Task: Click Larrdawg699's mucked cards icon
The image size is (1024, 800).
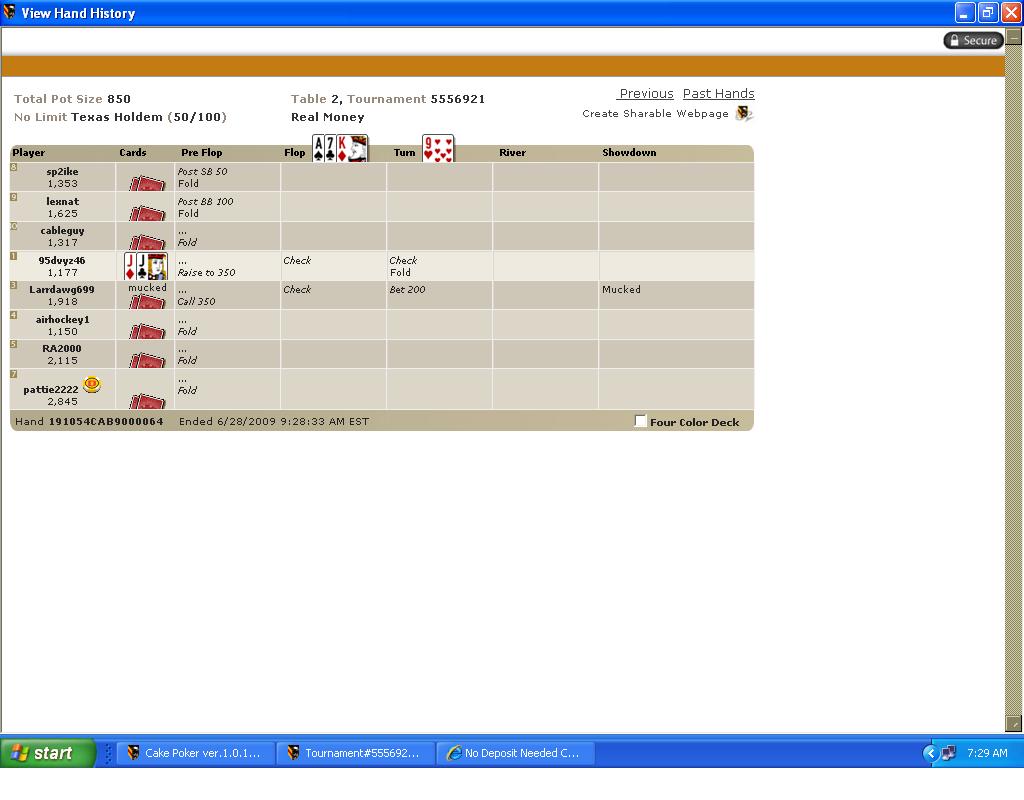Action: (x=147, y=300)
